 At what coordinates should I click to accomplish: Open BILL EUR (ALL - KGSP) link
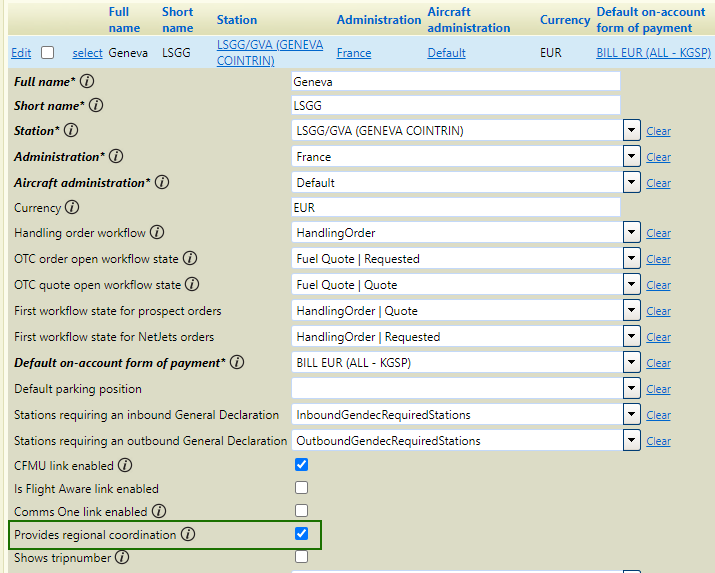(653, 53)
